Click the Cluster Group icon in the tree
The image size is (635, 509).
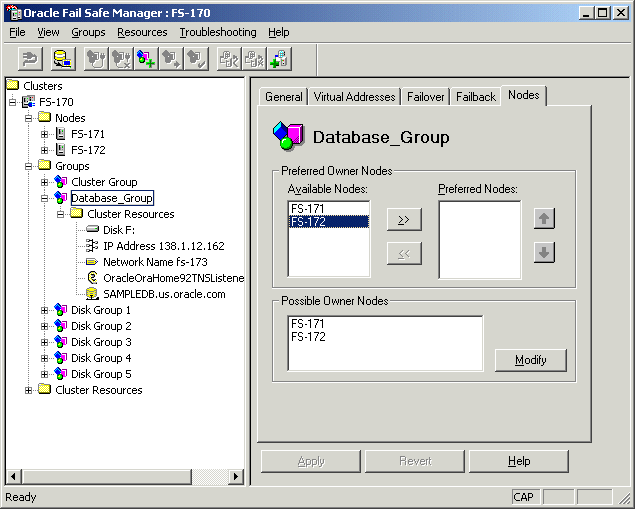(61, 182)
